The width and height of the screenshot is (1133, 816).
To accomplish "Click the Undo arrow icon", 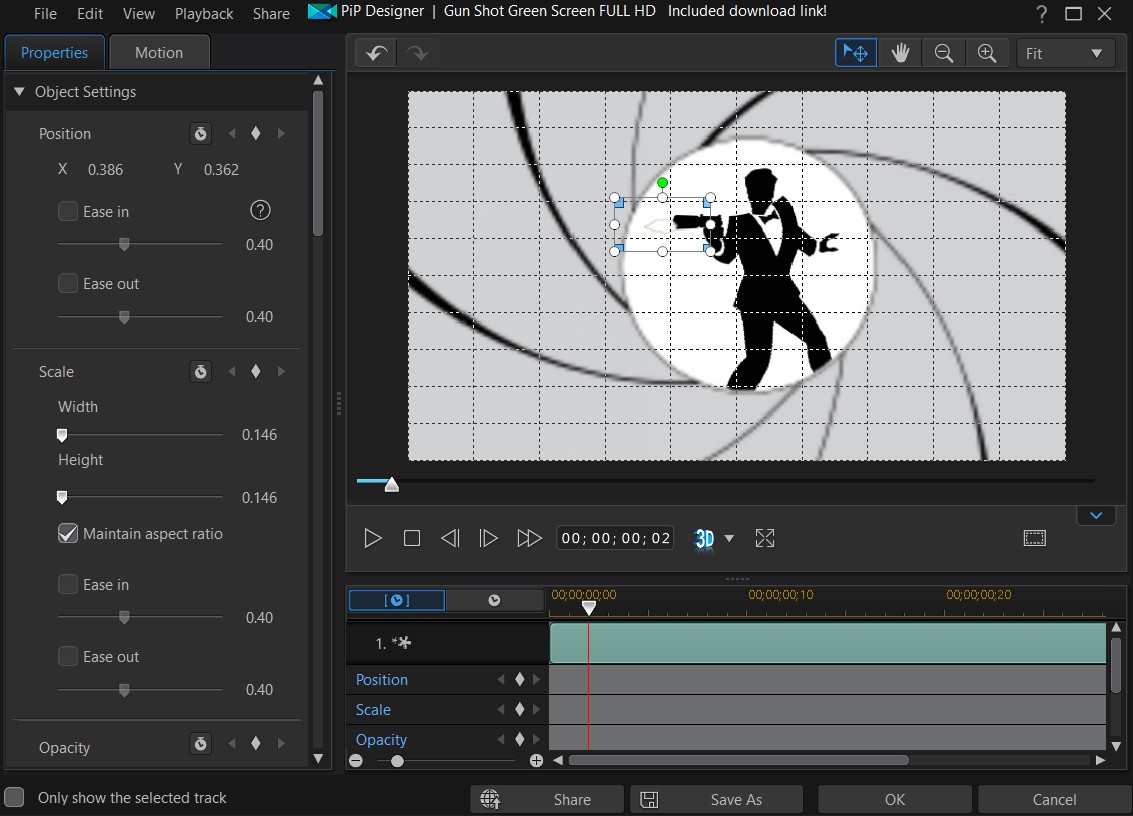I will [376, 53].
